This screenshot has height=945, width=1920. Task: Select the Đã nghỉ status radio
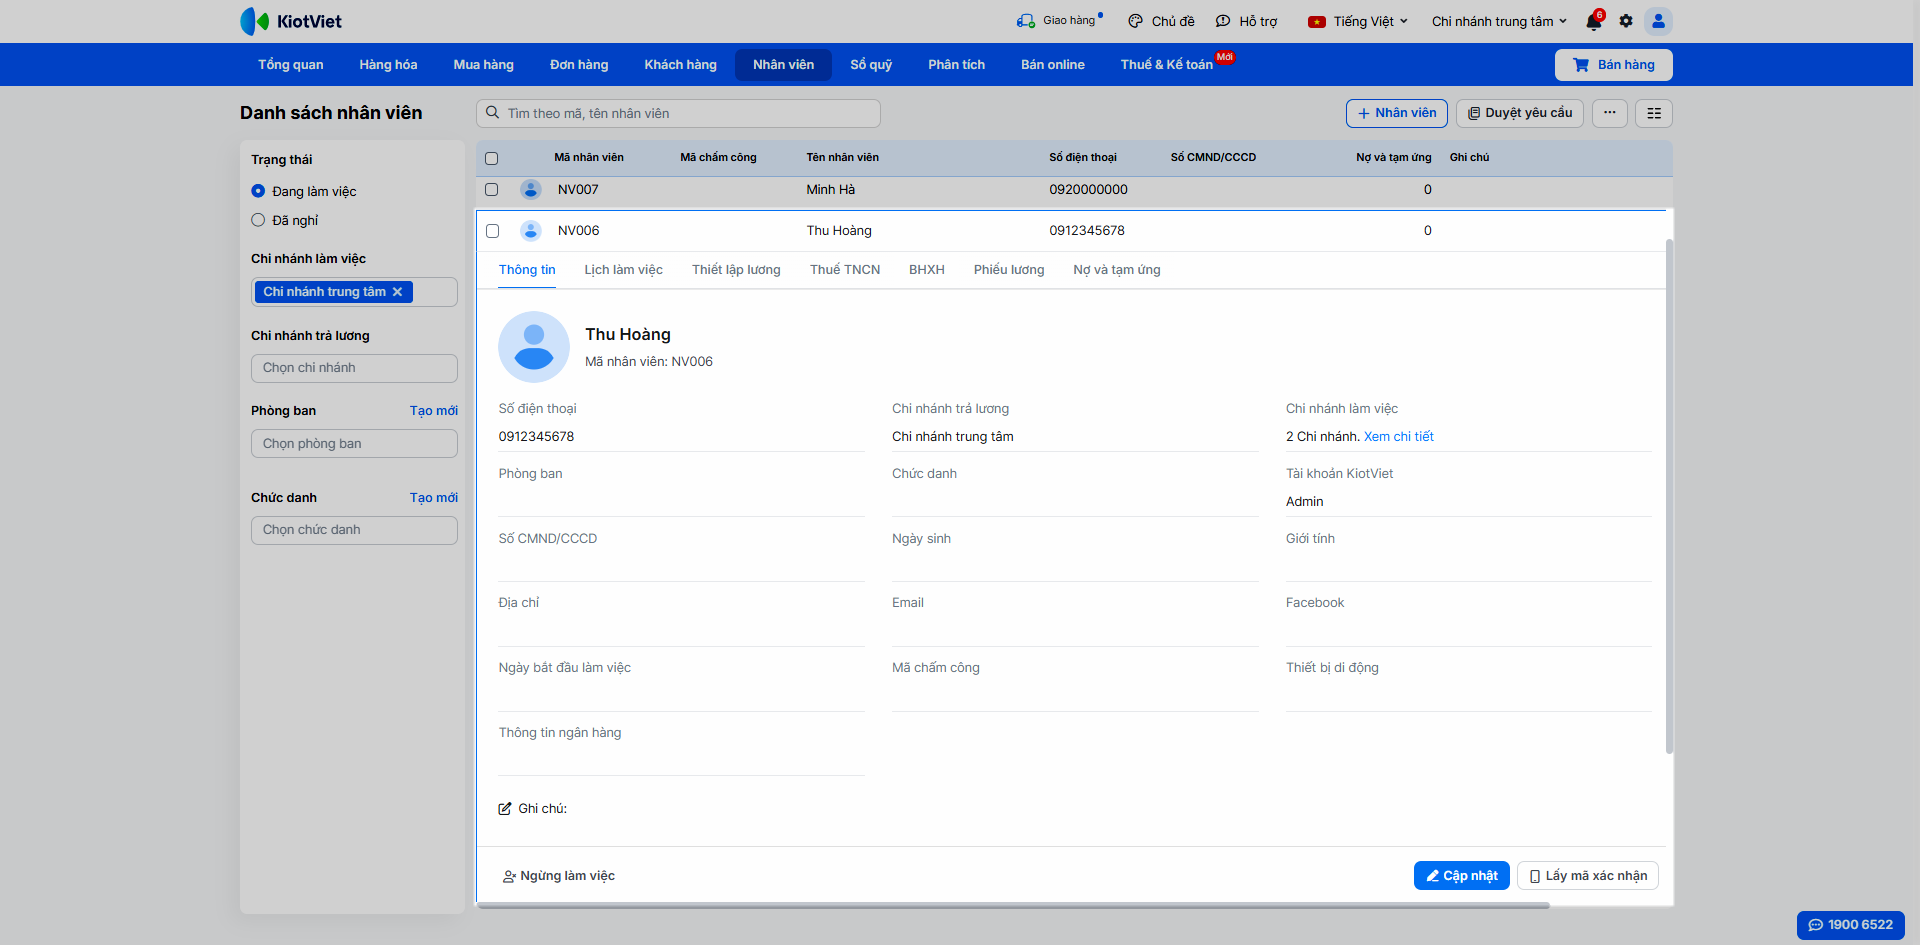(x=258, y=220)
